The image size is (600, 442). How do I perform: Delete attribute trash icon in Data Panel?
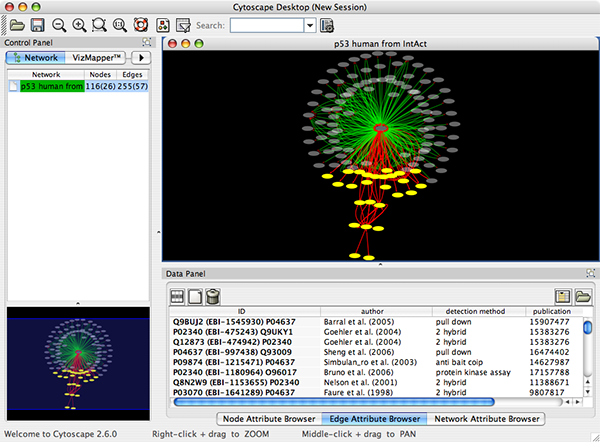point(215,295)
